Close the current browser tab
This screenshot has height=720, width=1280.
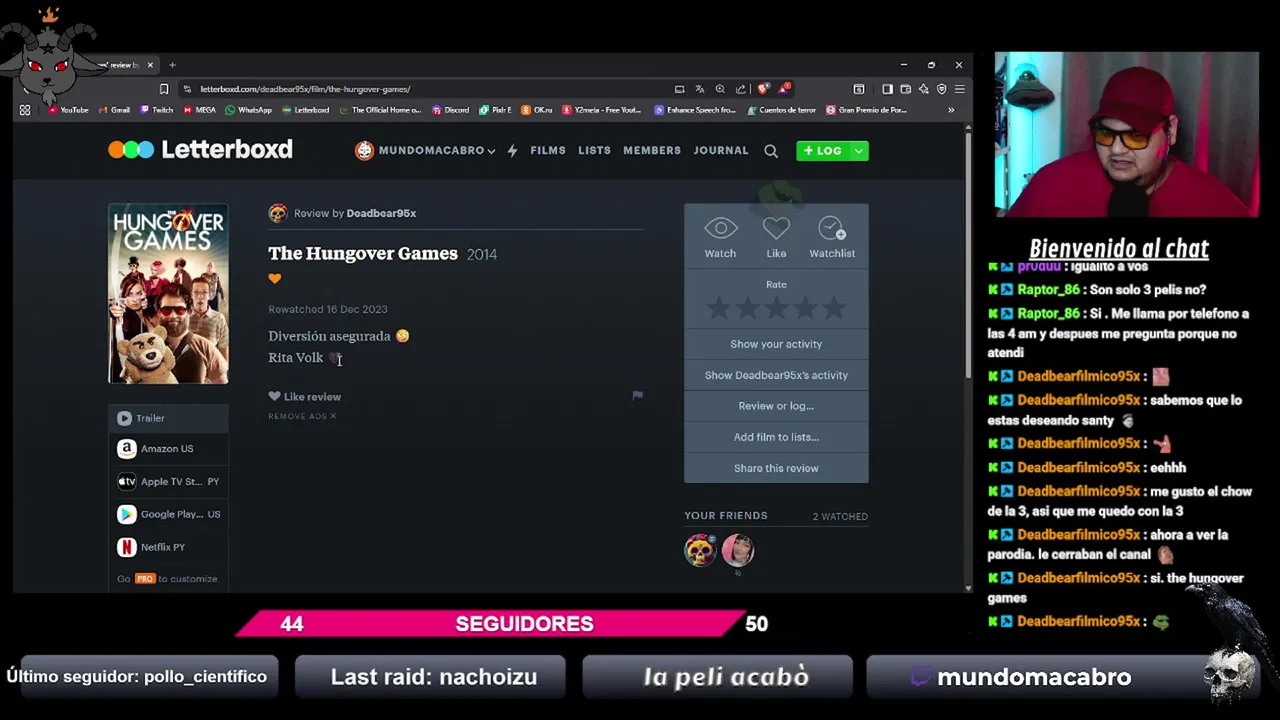[150, 65]
